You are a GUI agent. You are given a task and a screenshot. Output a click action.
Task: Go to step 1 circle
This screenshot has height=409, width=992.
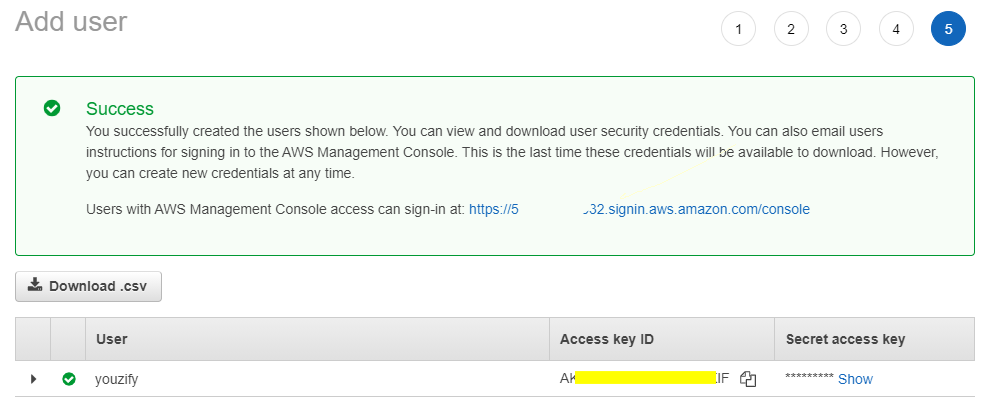click(738, 29)
